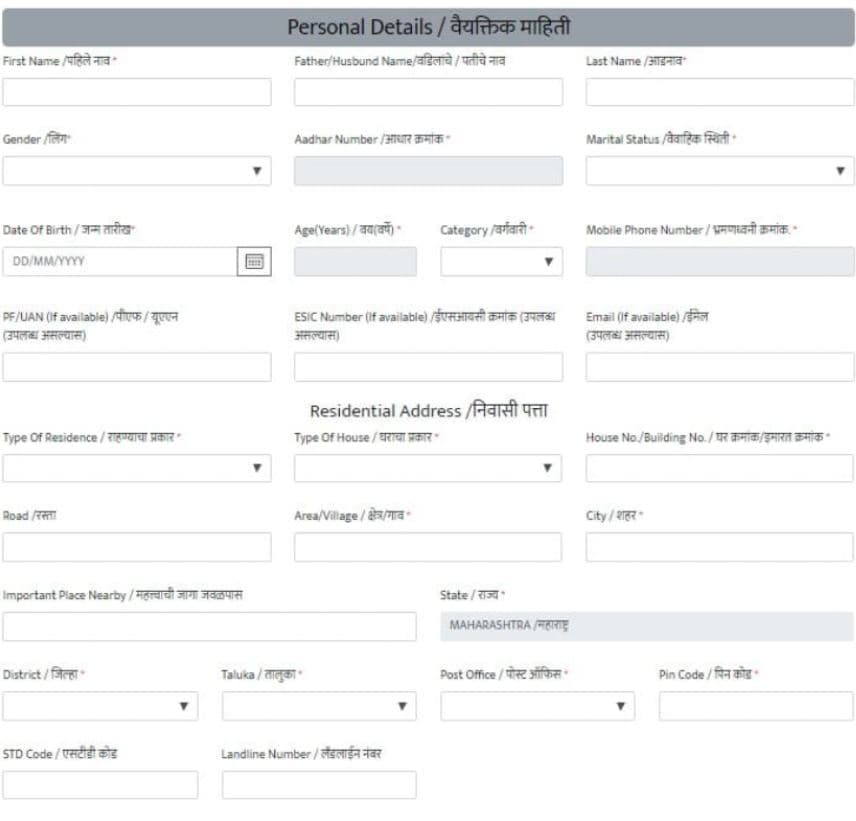Viewport: 856px width, 821px height.
Task: Focus the Father/Husband Name text box
Action: pyautogui.click(x=427, y=92)
